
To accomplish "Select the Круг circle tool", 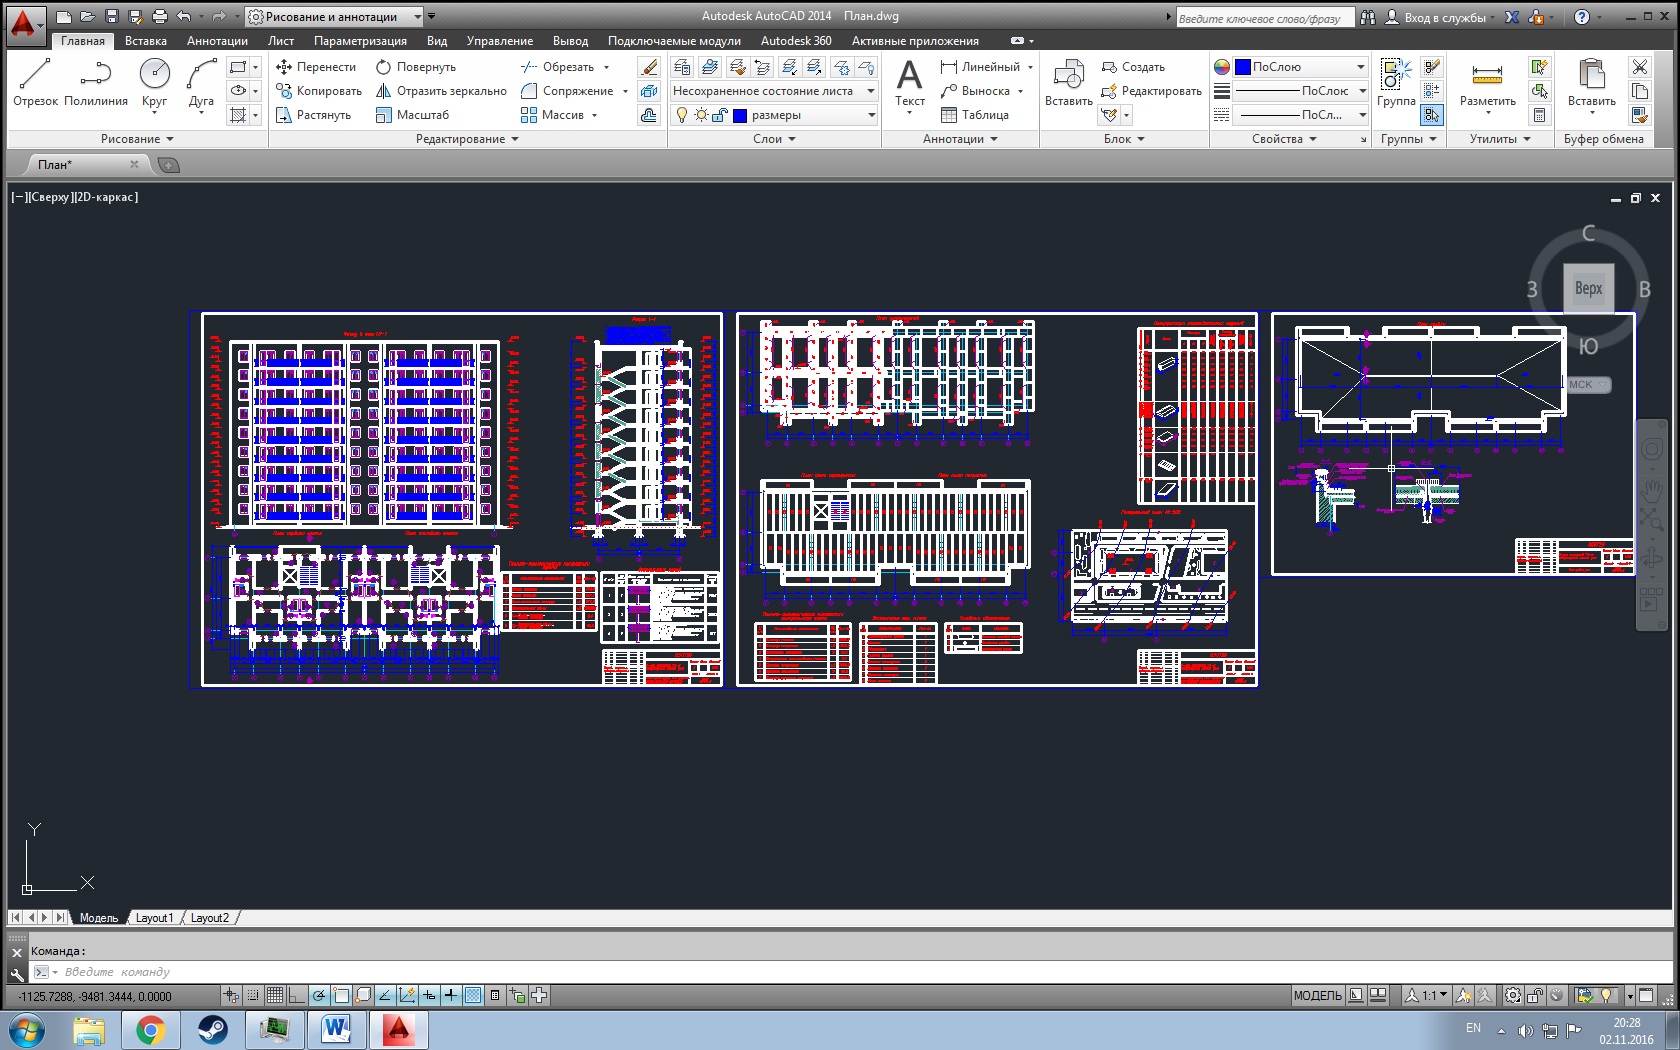I will coord(155,82).
